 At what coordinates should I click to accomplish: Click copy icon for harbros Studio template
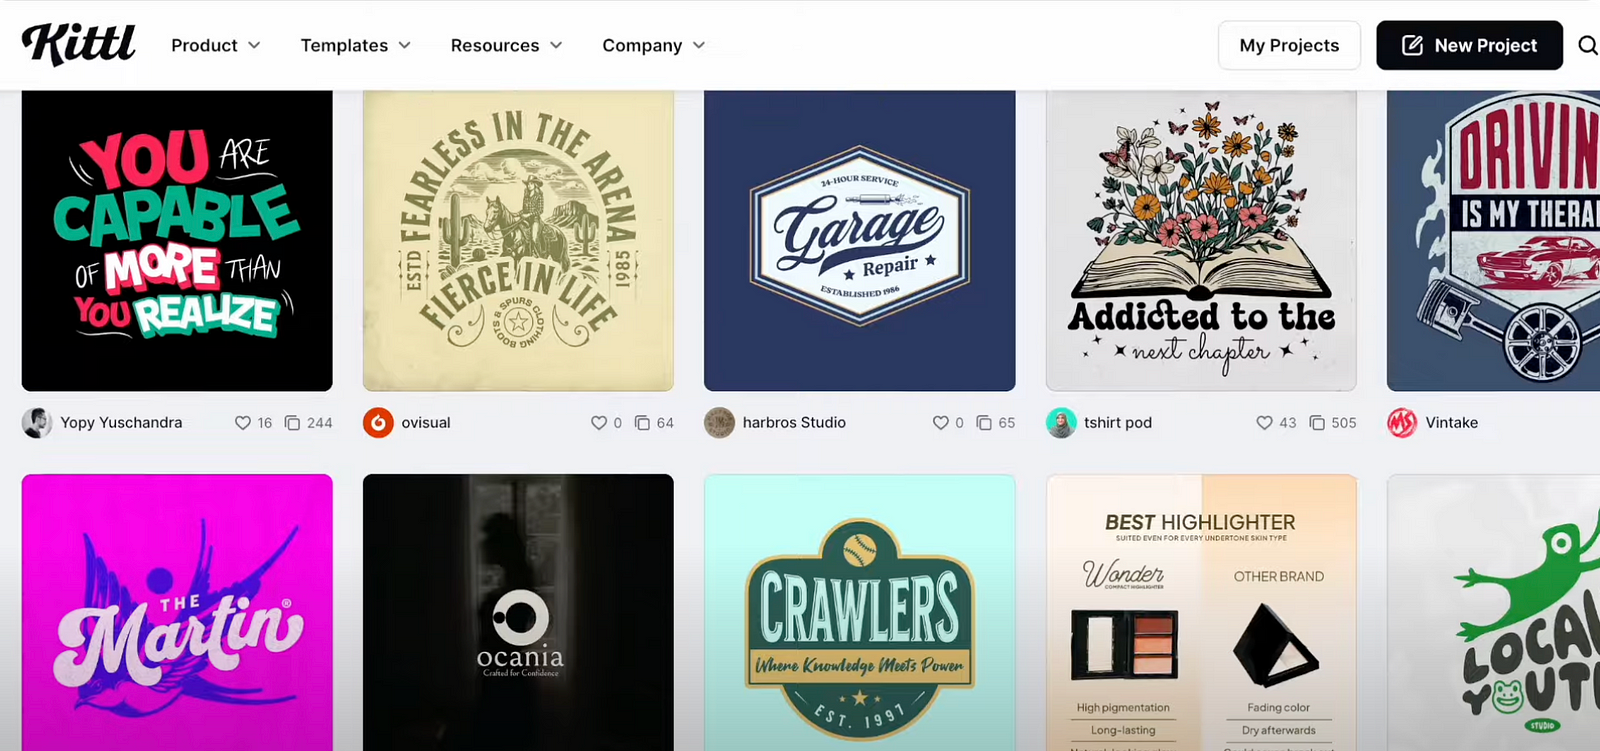[x=984, y=423]
